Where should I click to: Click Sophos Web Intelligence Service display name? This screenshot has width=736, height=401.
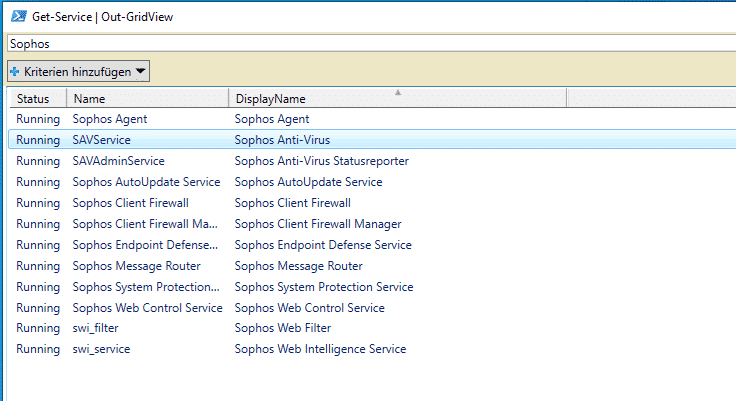(320, 349)
